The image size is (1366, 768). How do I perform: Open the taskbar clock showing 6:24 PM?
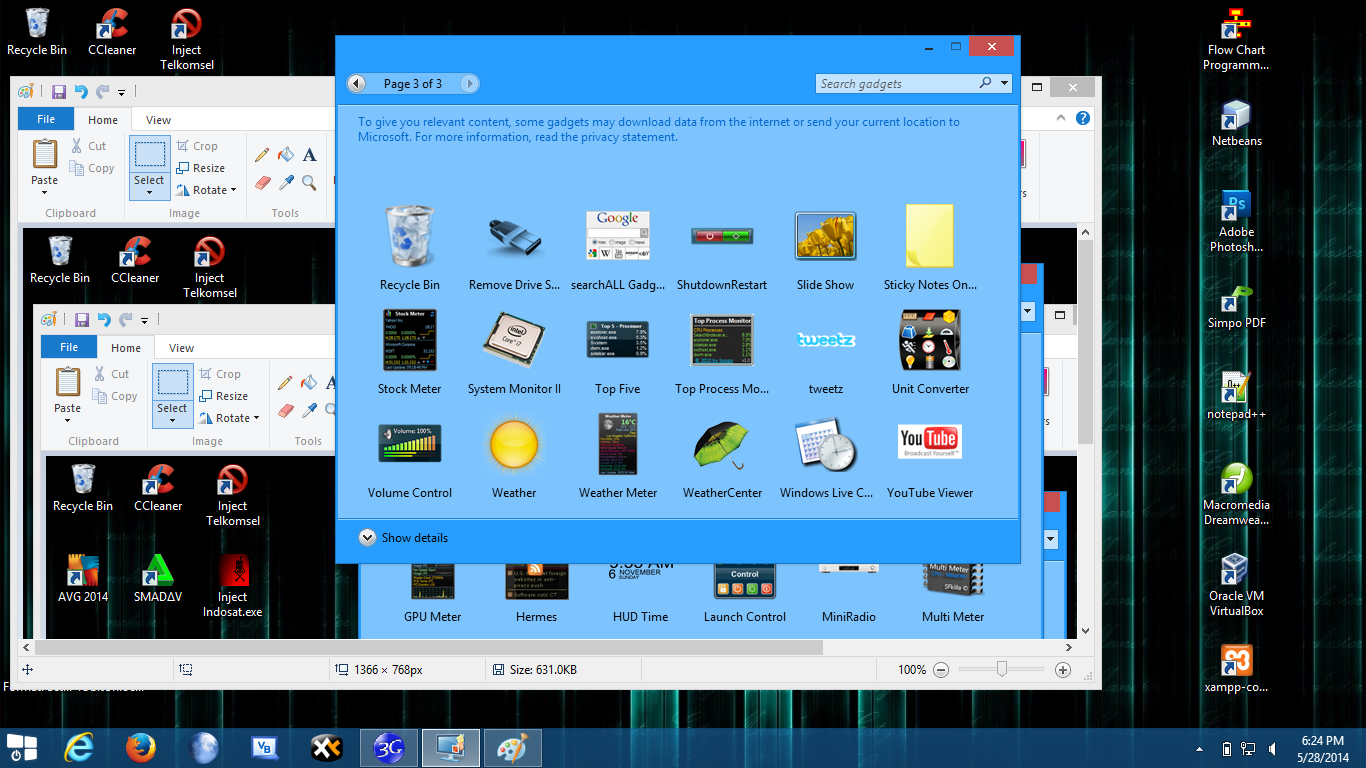(1322, 748)
